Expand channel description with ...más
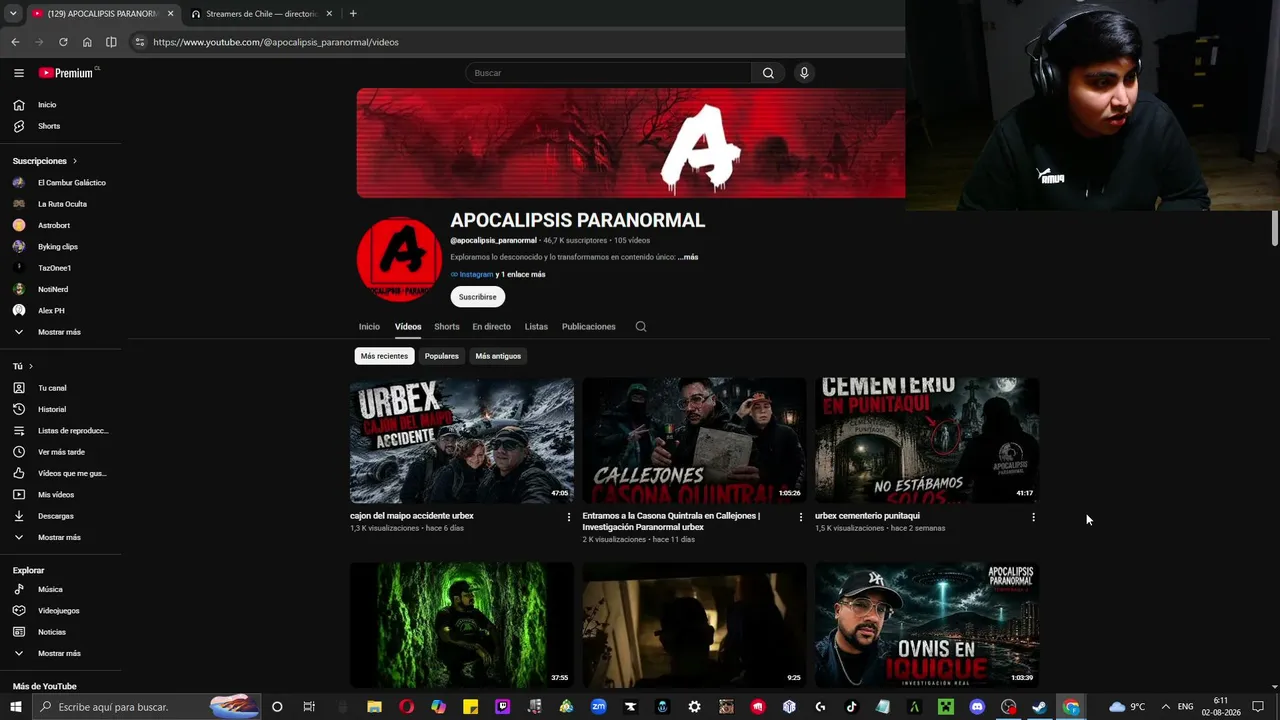This screenshot has height=720, width=1280. (x=688, y=257)
